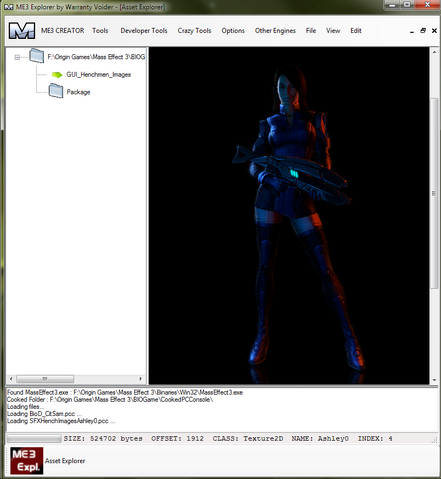
Task: Click the tree panel left scroll arrow
Action: [x=11, y=379]
